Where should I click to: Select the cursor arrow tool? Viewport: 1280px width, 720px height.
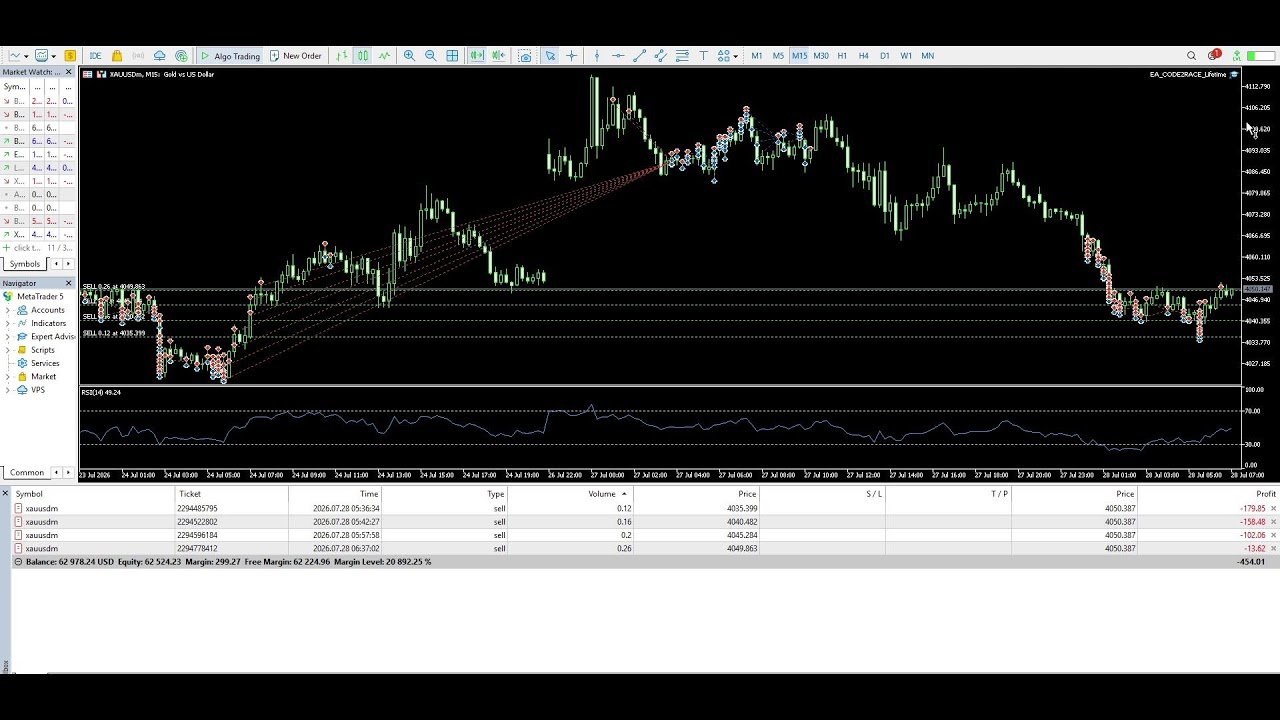[550, 56]
